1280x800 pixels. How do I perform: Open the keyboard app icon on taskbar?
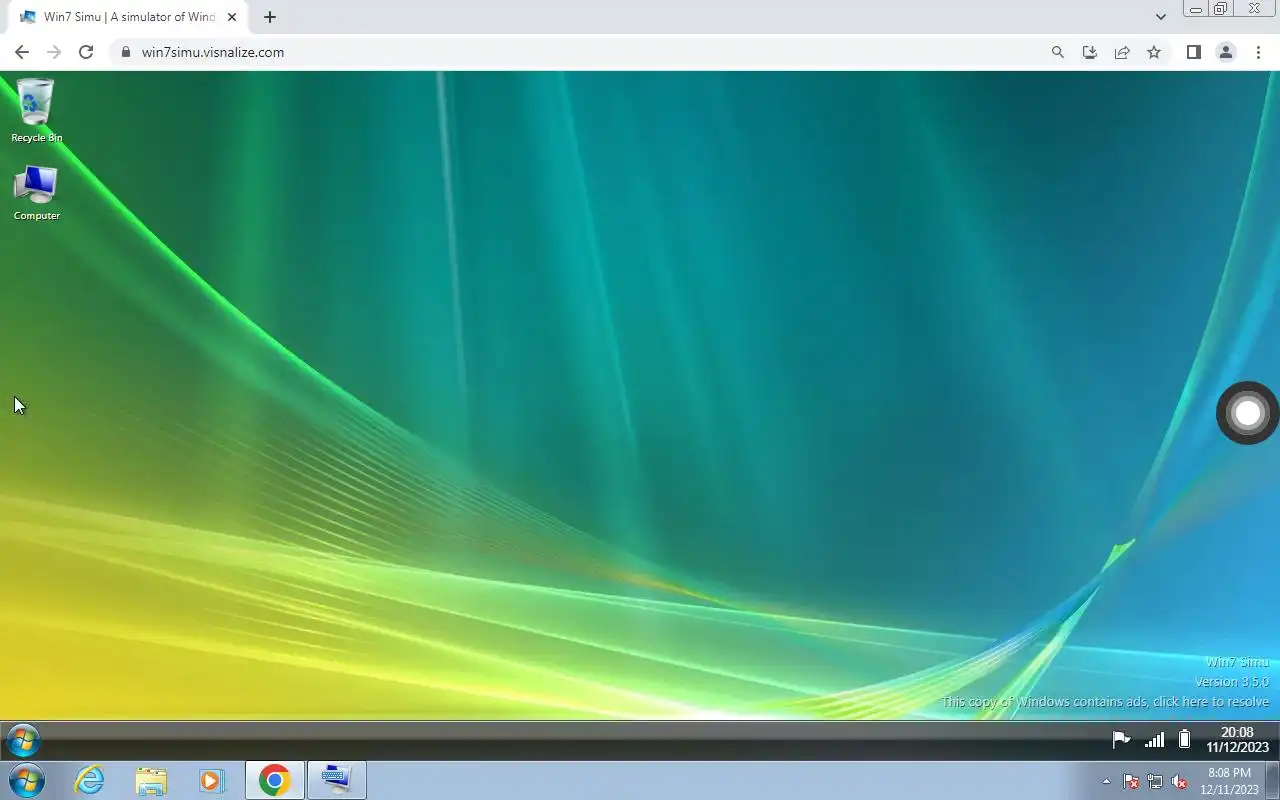click(x=336, y=780)
